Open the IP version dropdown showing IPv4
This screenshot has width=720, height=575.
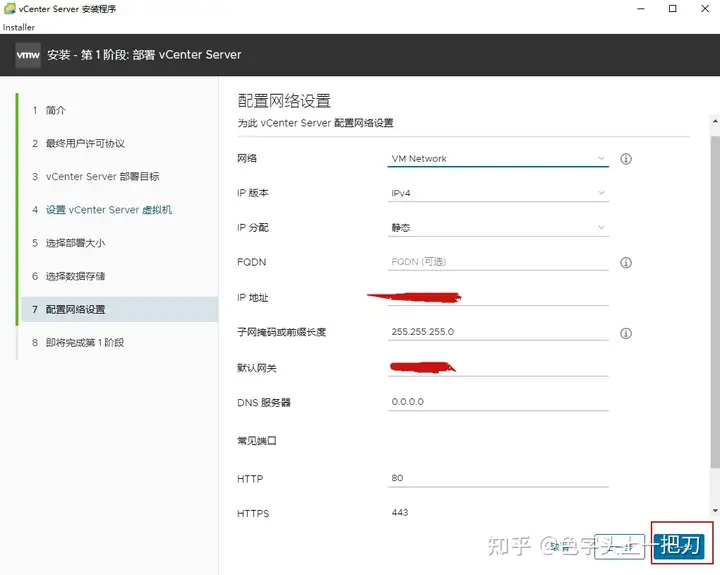[498, 193]
